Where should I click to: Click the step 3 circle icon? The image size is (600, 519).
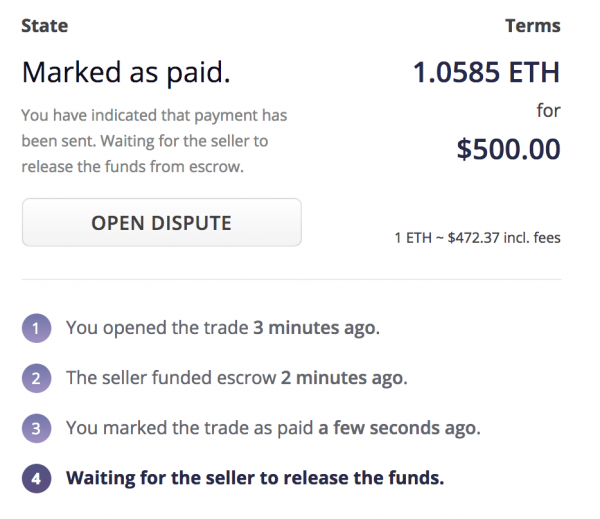[x=35, y=427]
